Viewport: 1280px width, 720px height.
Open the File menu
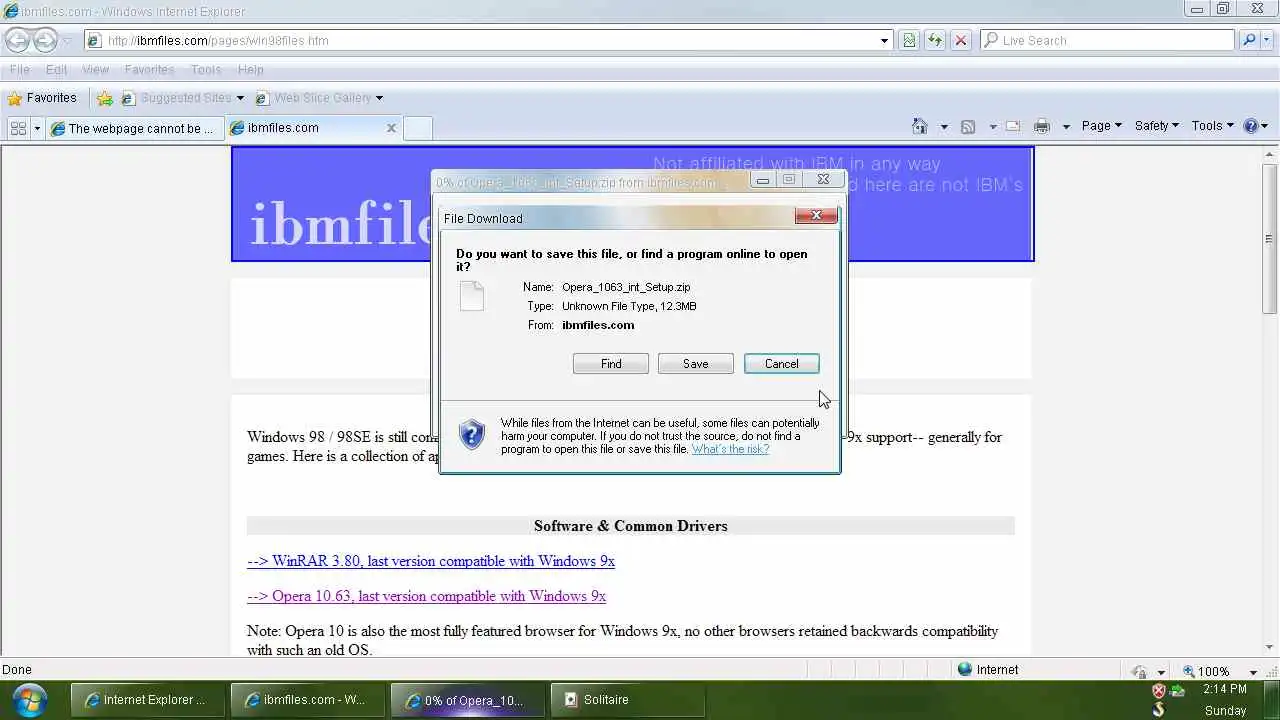coord(19,69)
